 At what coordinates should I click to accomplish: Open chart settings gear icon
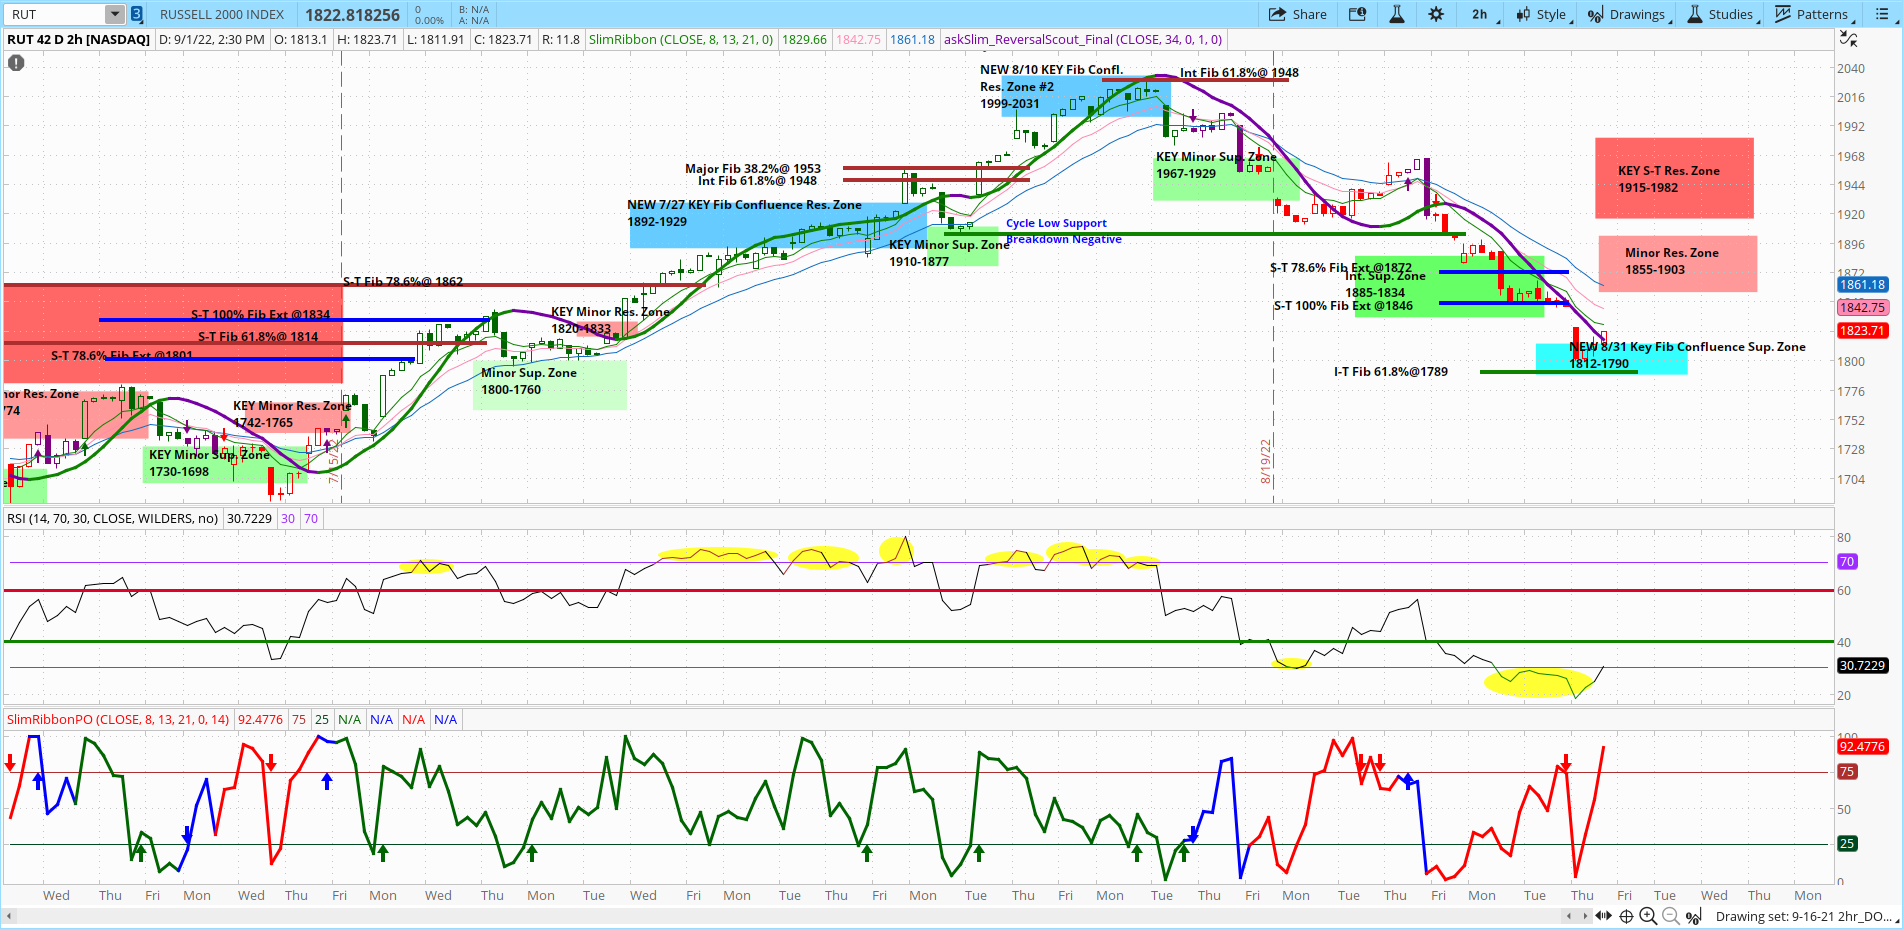click(1436, 14)
